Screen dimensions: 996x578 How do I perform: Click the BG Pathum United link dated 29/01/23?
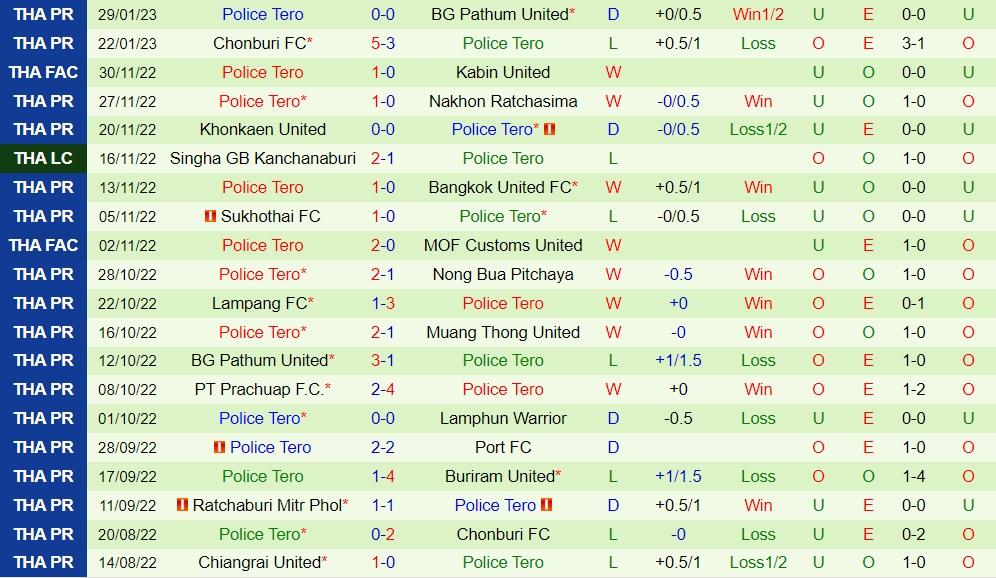(x=499, y=14)
